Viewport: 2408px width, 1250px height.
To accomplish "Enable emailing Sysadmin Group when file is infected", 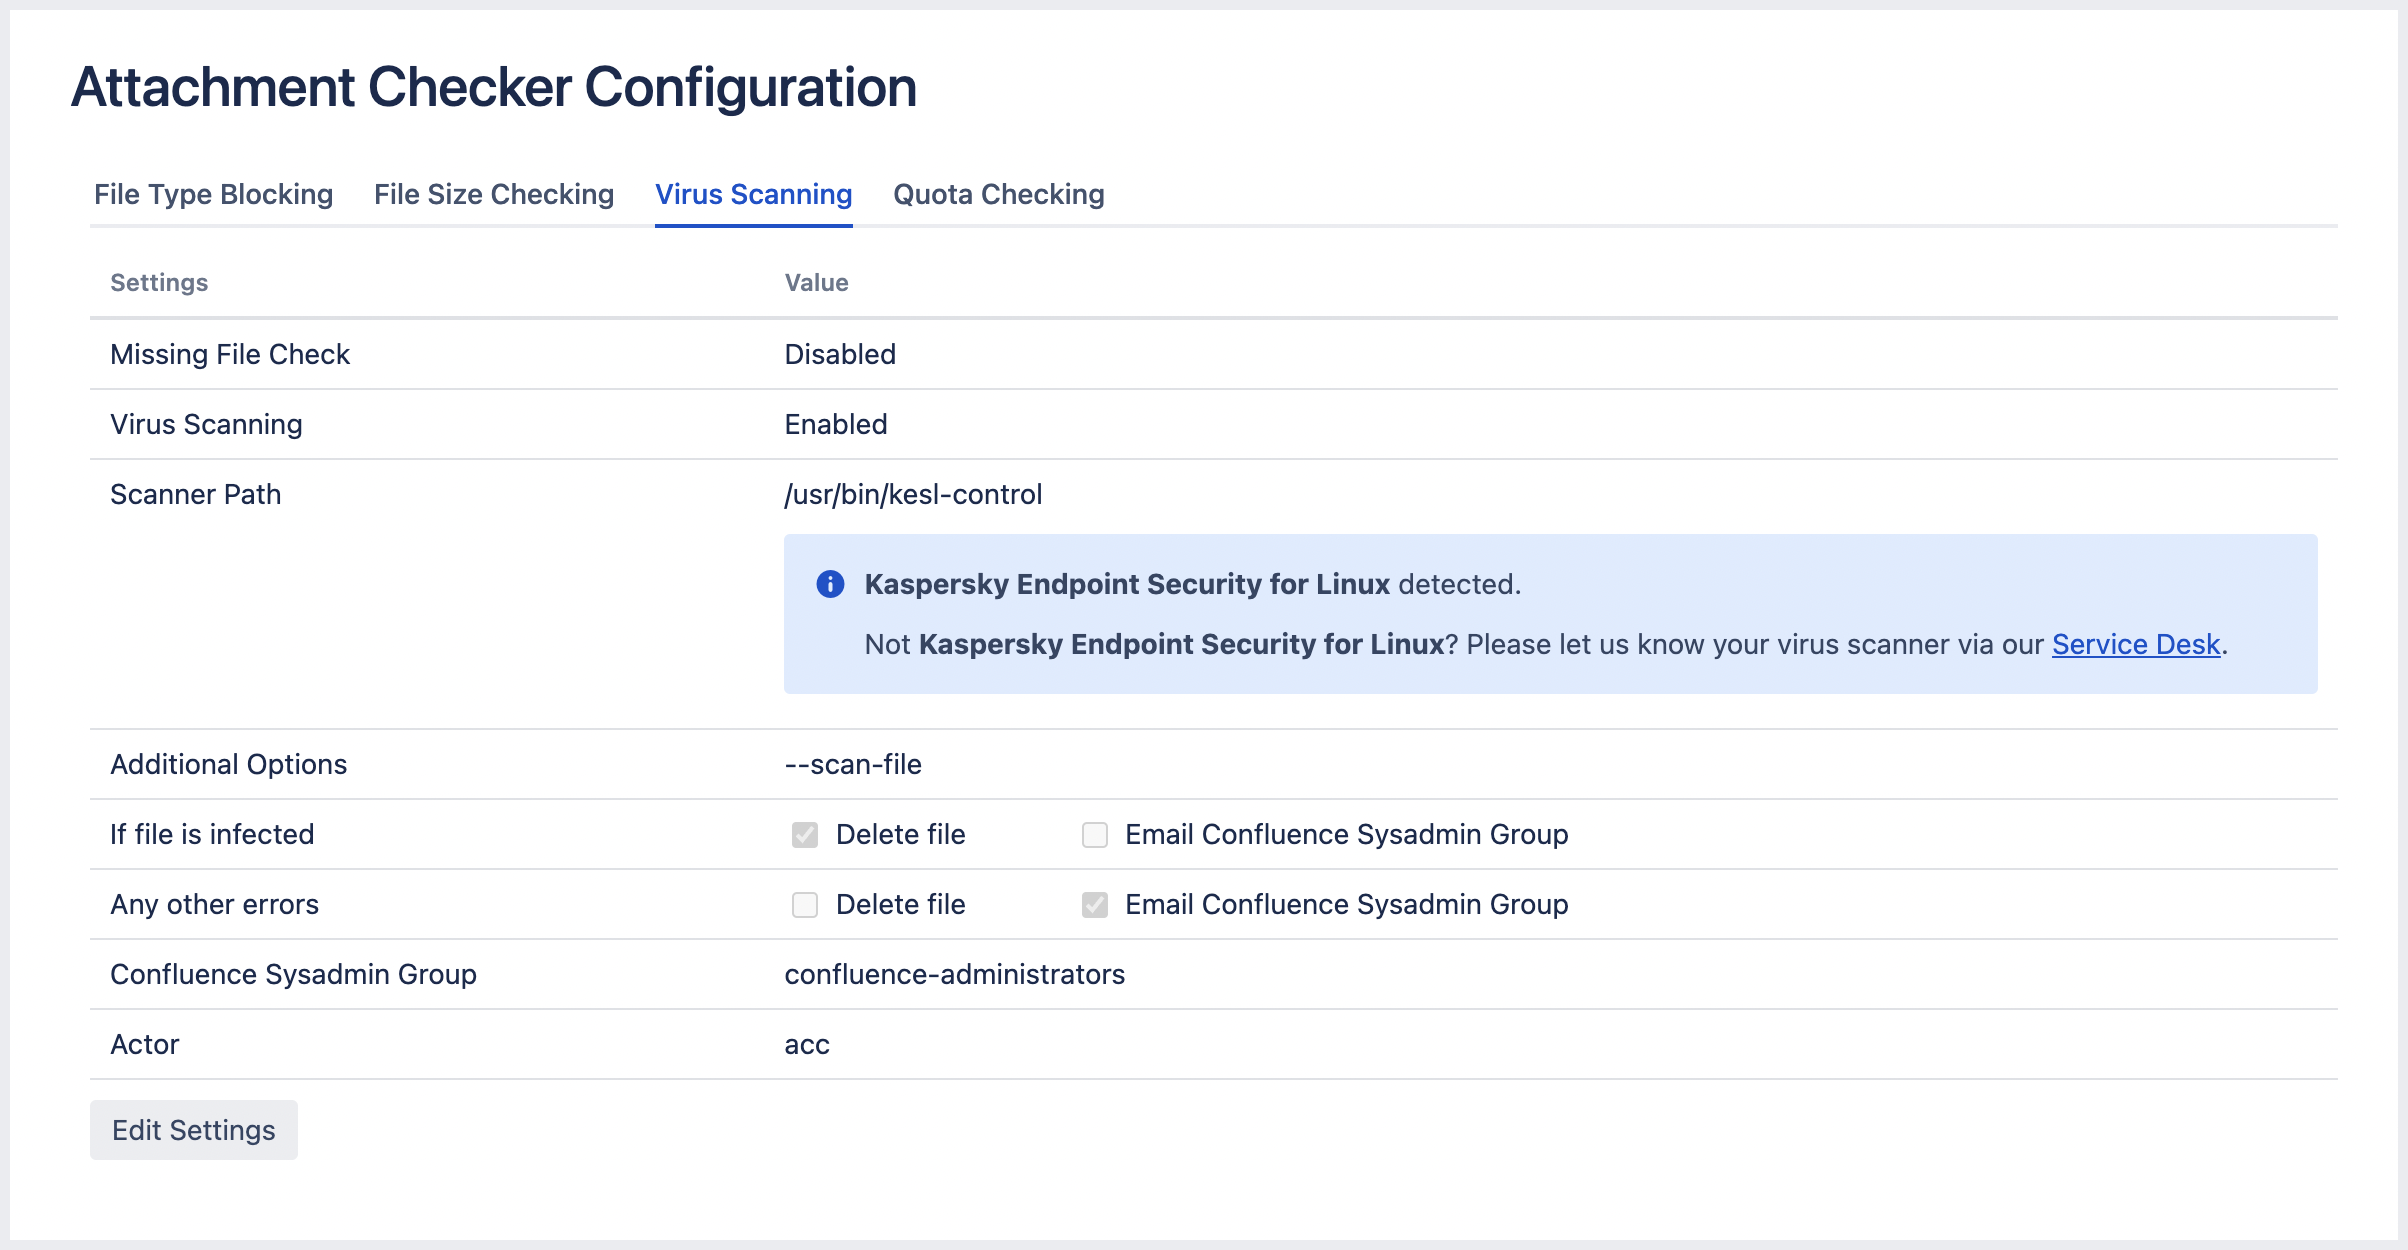I will tap(1095, 835).
